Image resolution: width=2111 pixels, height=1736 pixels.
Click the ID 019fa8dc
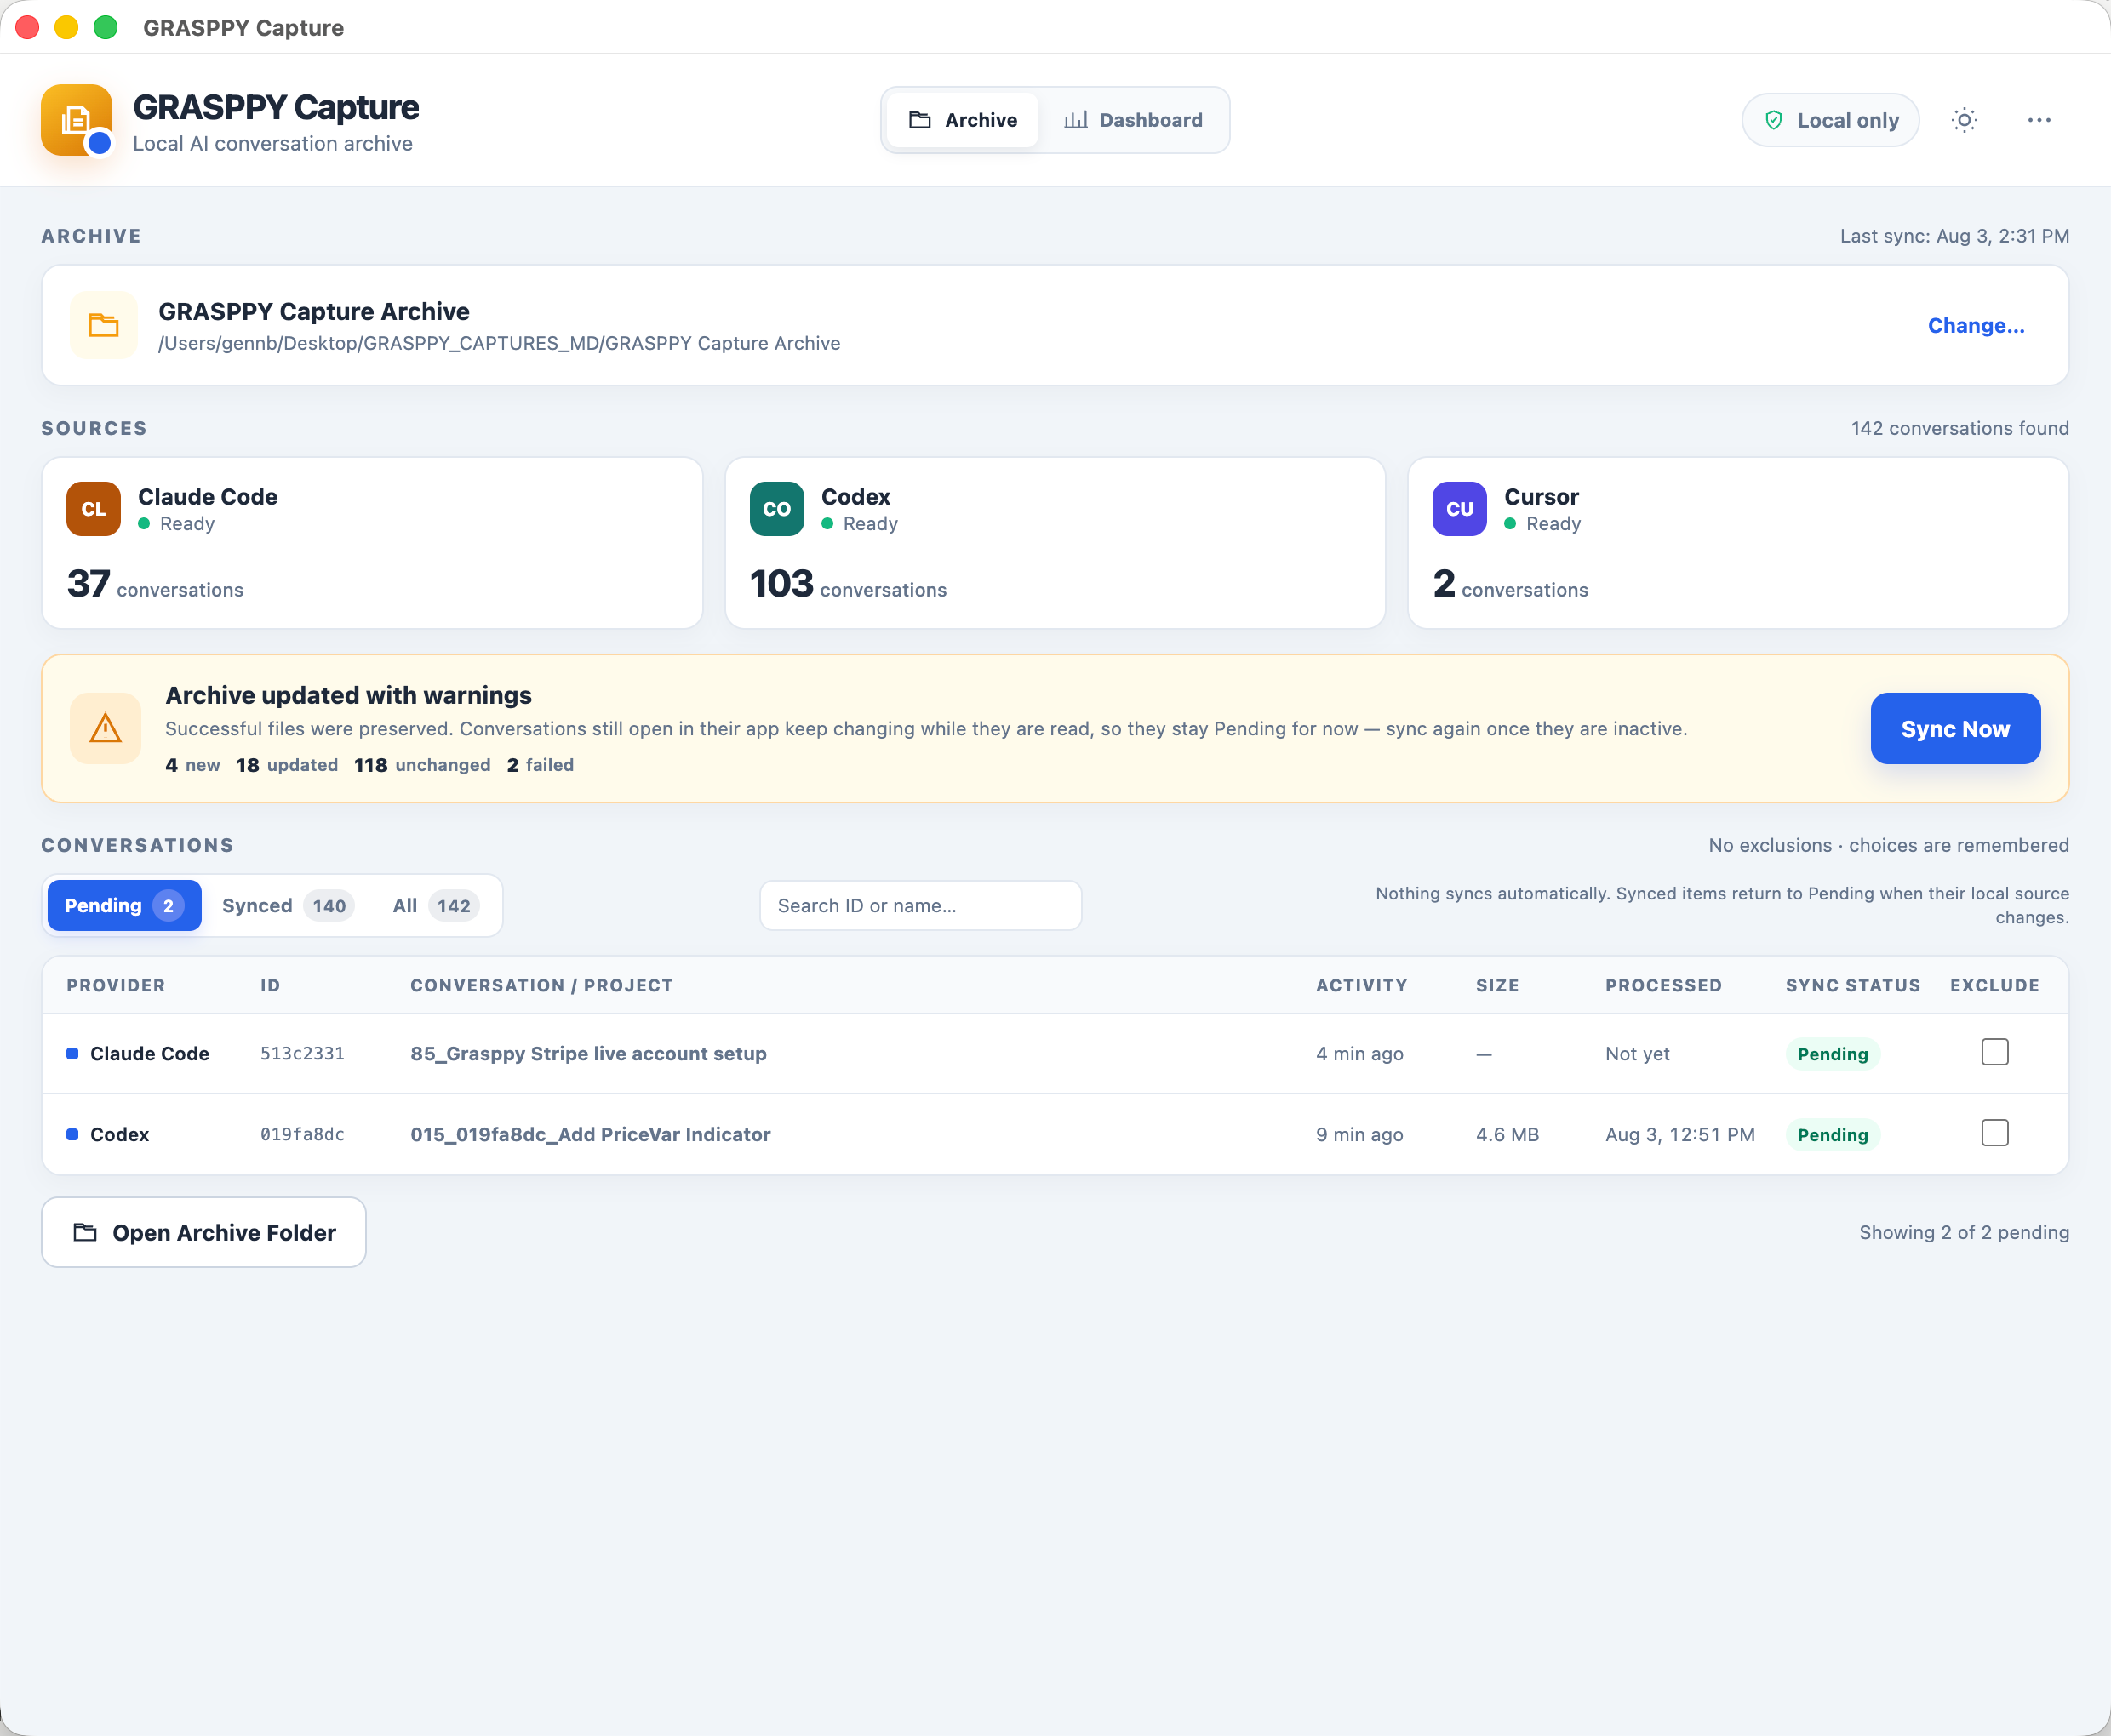302,1134
